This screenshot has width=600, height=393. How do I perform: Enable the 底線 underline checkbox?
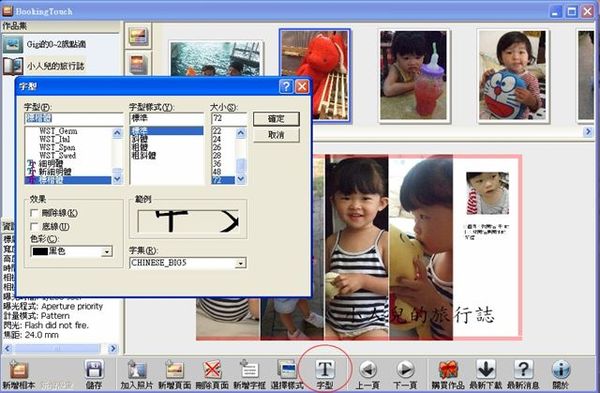click(x=34, y=227)
